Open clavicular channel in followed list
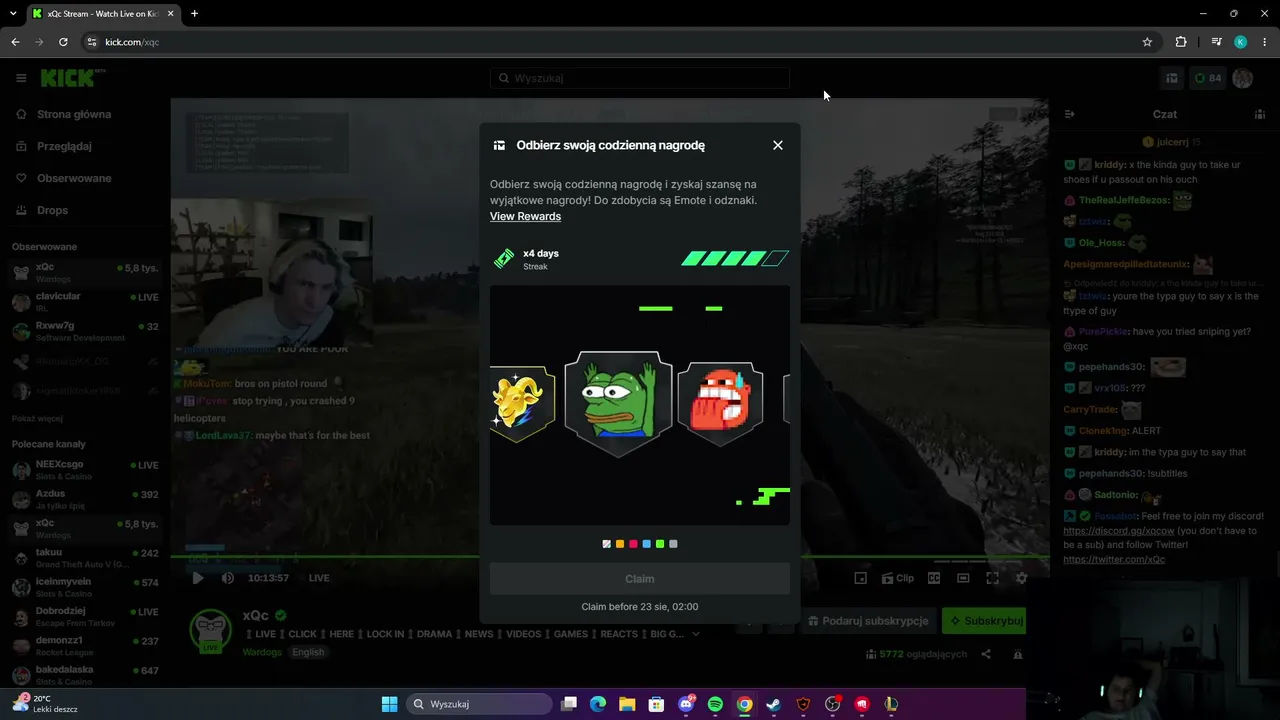1280x720 pixels. (85, 302)
